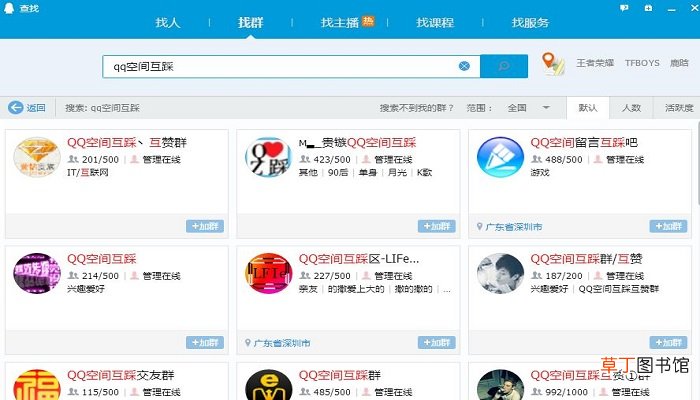Join group QQ空间留言互踩吧 with +加群
The height and width of the screenshot is (400, 700).
[x=668, y=226]
